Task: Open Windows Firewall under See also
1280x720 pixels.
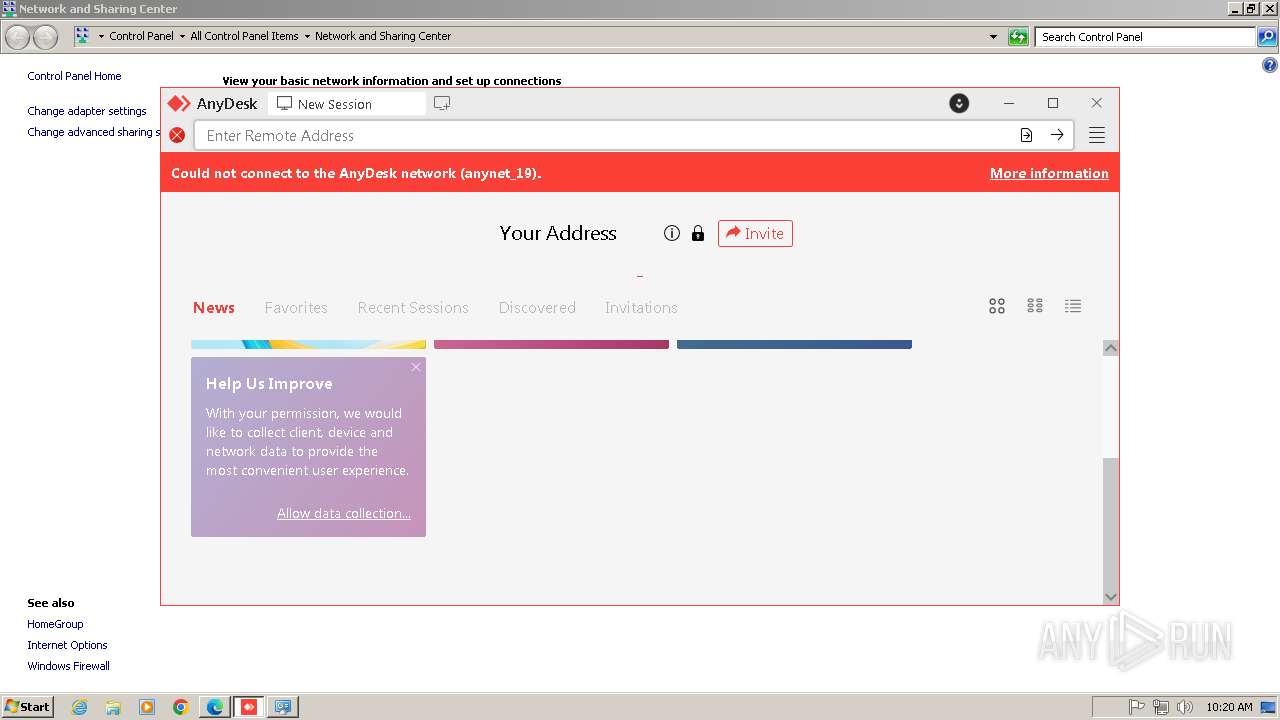Action: [x=68, y=666]
